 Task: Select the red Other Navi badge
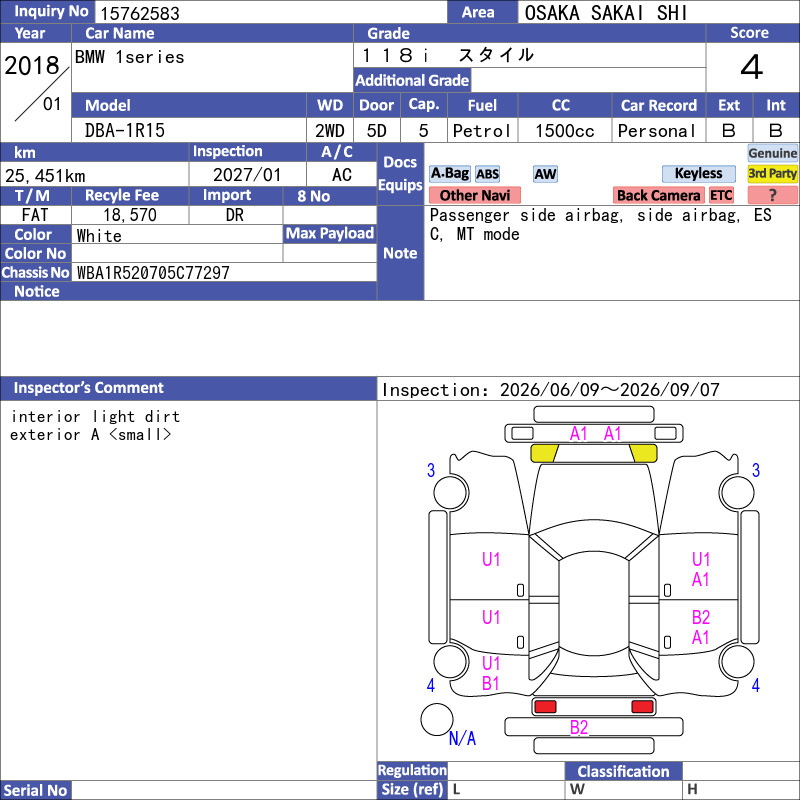coord(474,195)
